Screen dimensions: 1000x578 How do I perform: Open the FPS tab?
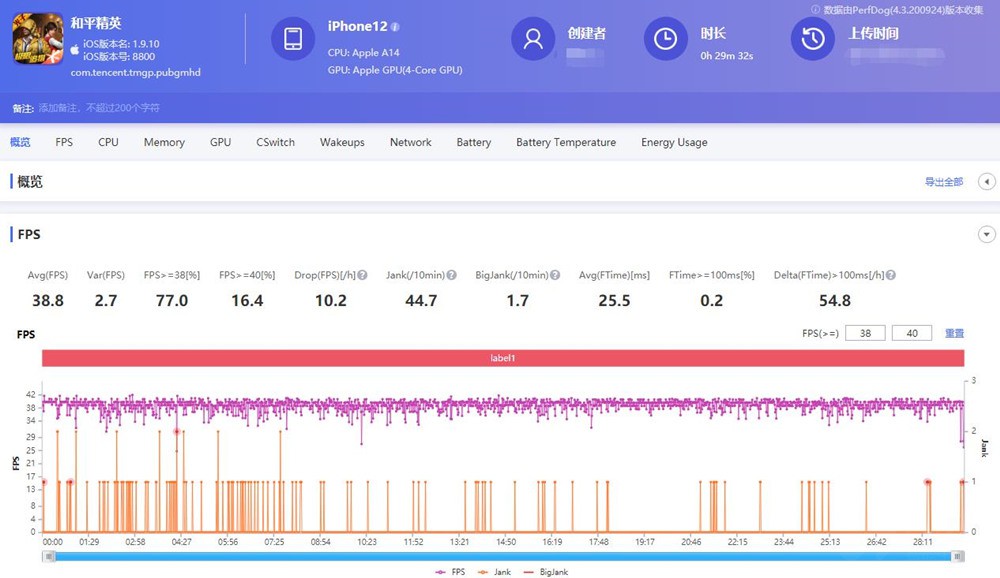(64, 142)
